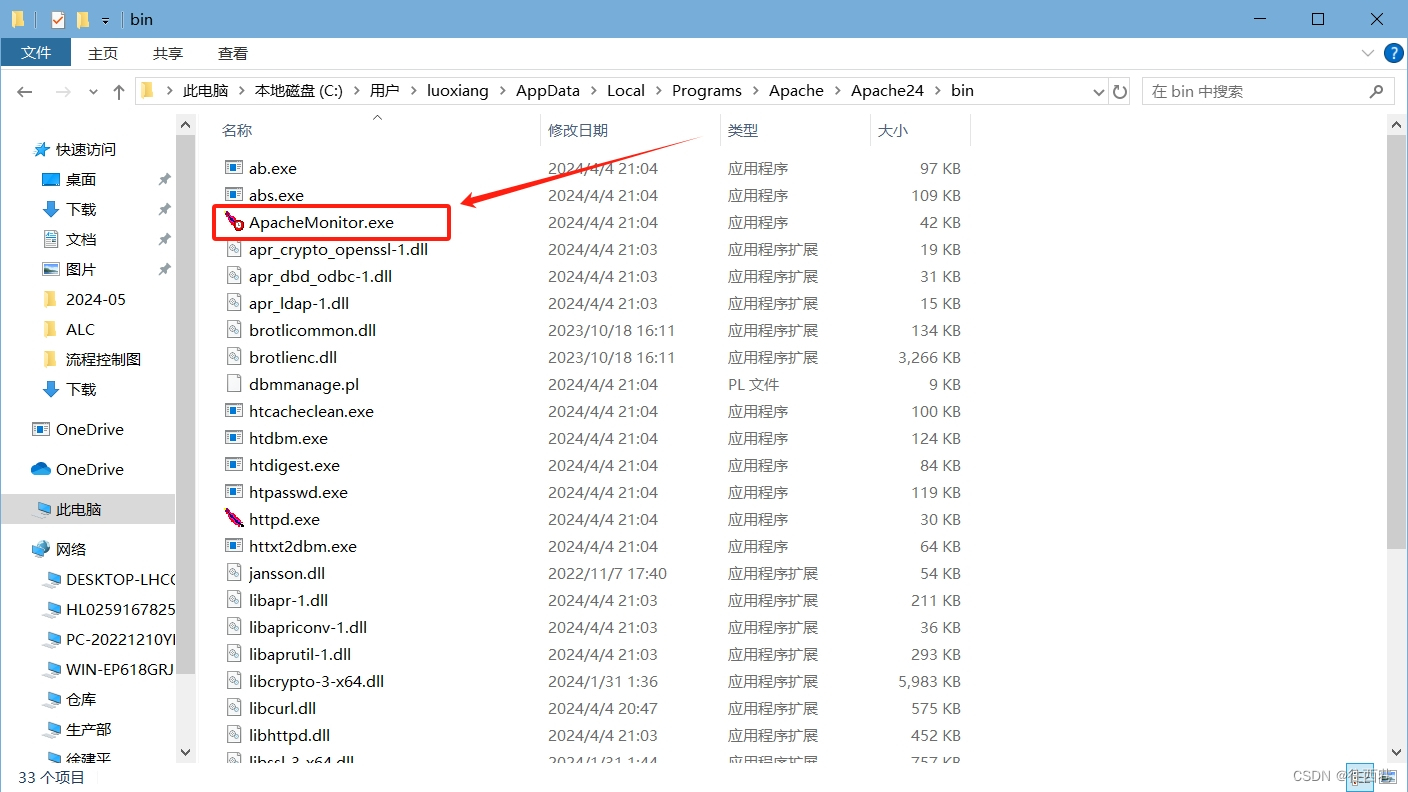Expand the ribbon with the chevron
This screenshot has width=1408, height=792.
click(1368, 53)
